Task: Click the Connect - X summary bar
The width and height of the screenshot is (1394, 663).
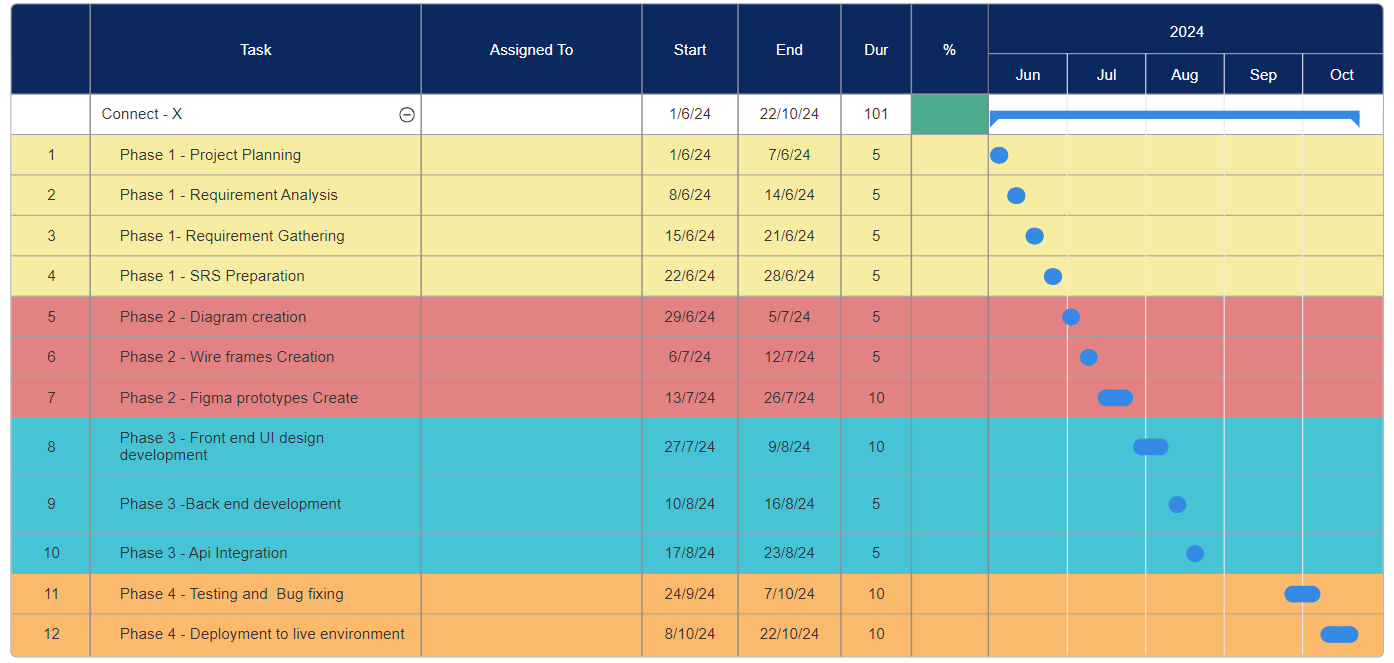Action: point(1174,116)
